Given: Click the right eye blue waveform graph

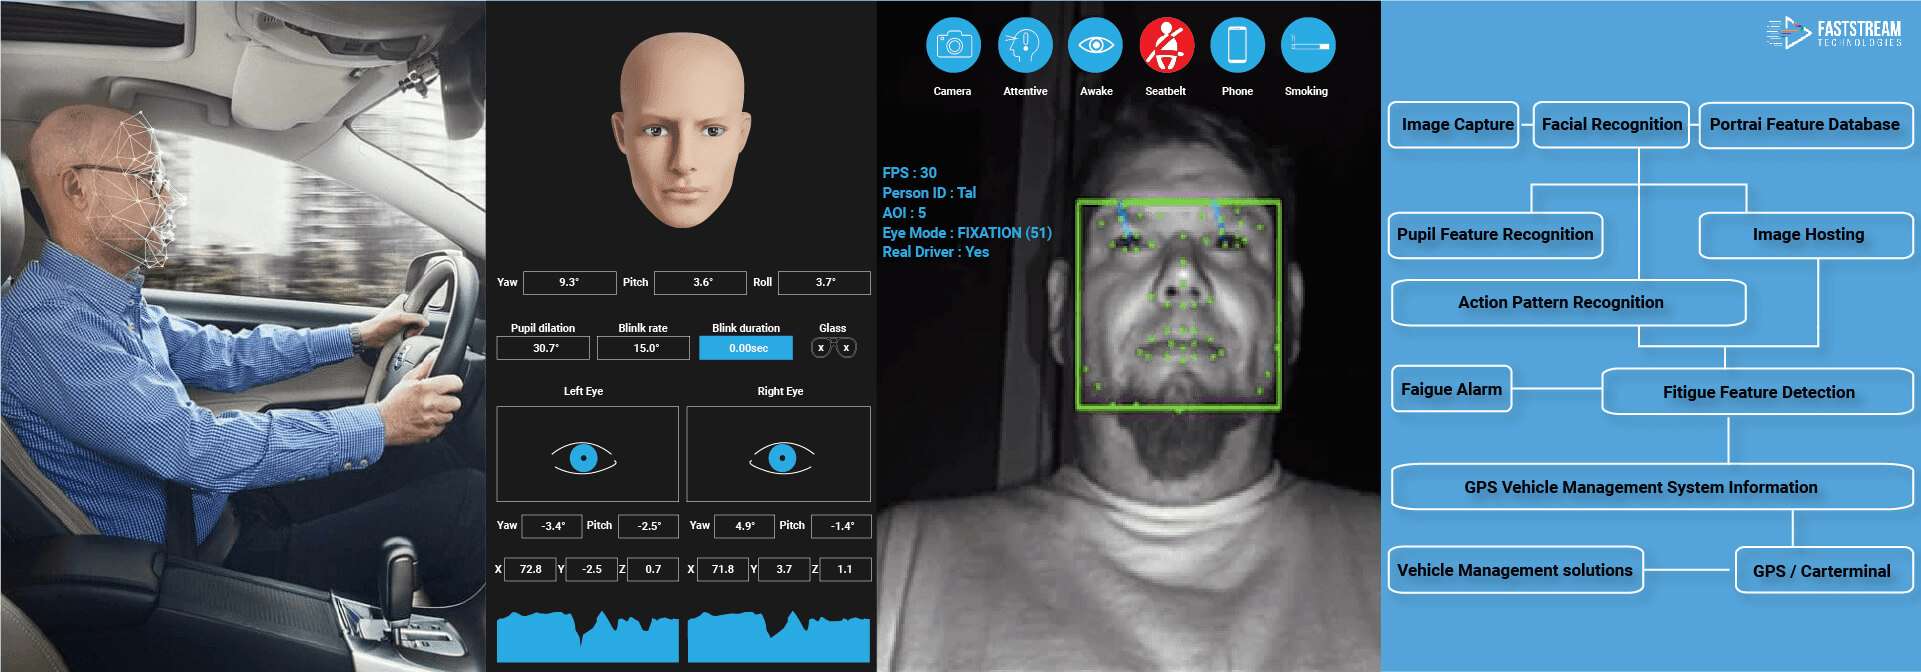Looking at the screenshot, I should coord(779,636).
